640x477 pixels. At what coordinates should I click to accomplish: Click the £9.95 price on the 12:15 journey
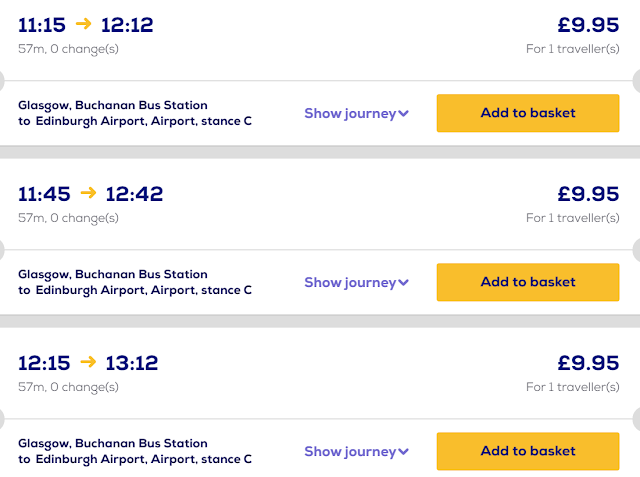click(588, 363)
